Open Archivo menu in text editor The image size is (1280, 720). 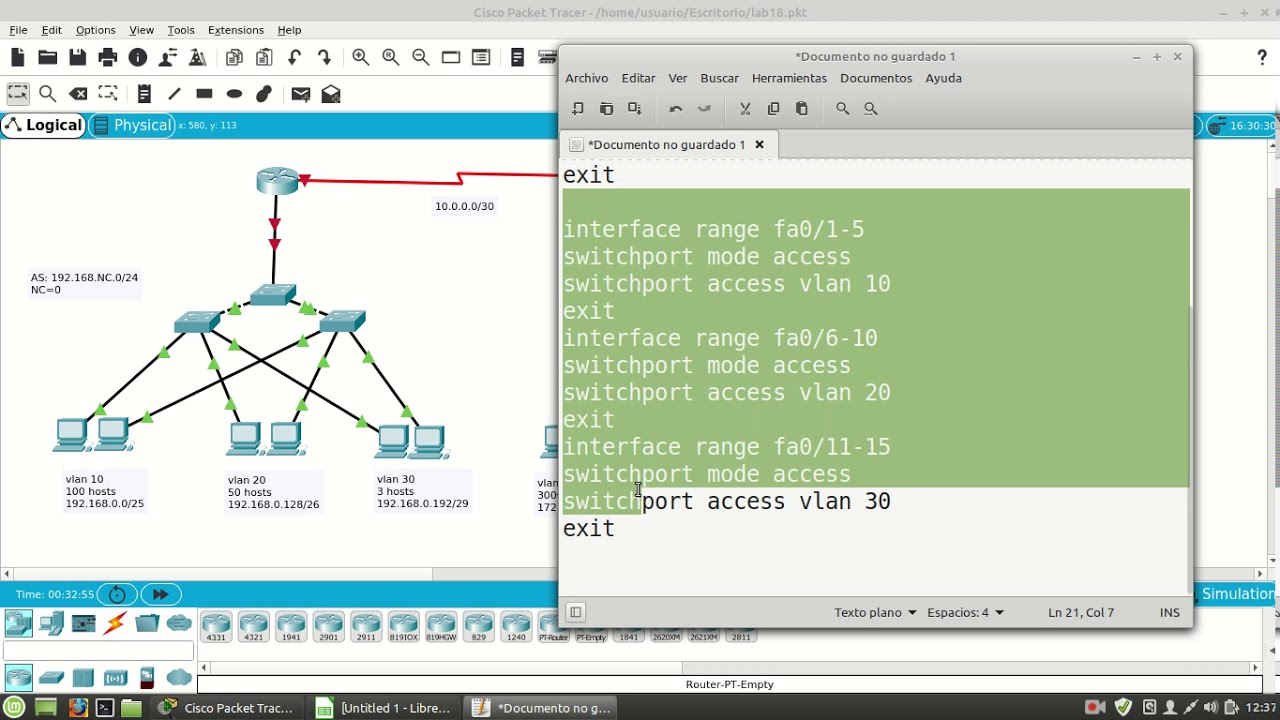pos(586,78)
